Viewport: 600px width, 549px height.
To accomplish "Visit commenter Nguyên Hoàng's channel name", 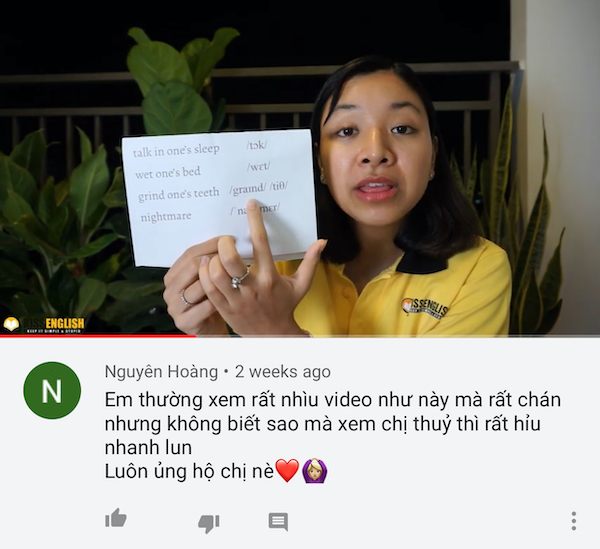I will point(161,371).
